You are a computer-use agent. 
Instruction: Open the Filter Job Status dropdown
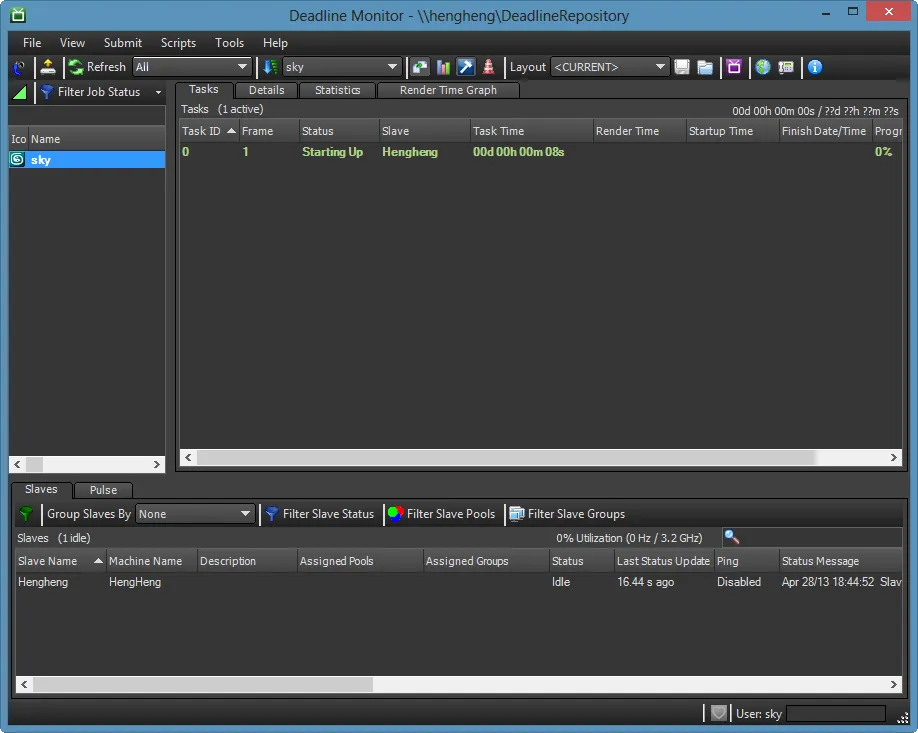point(100,92)
